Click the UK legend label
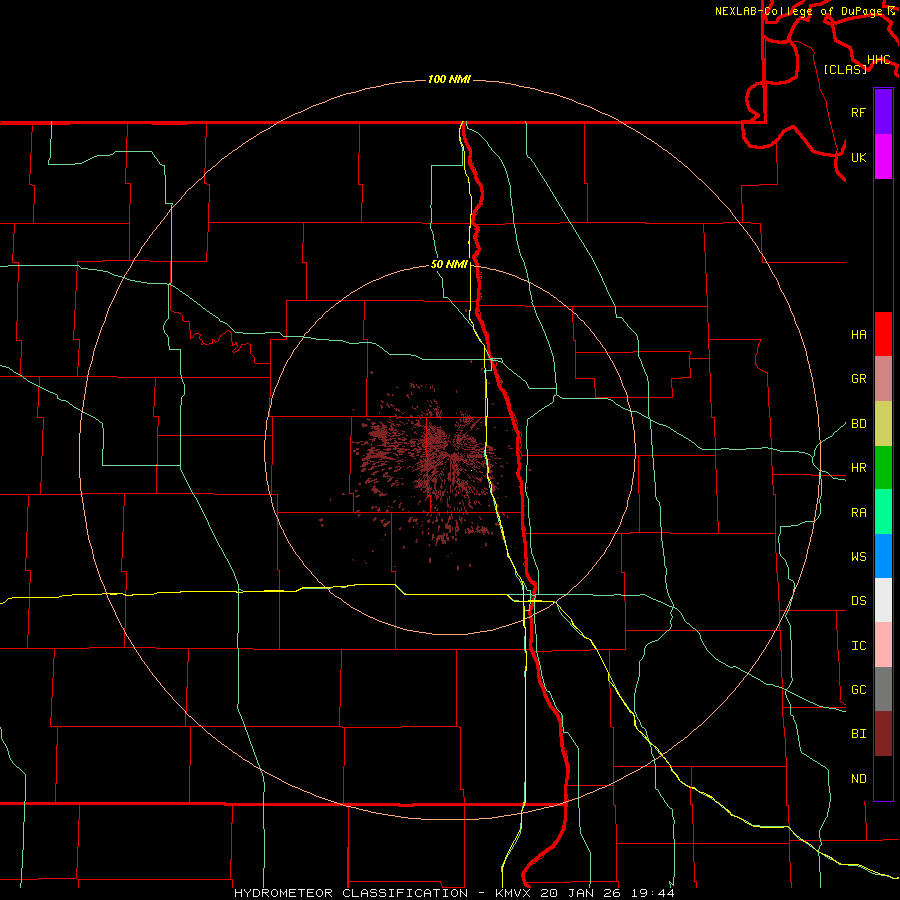Screen dimensions: 900x900 [858, 157]
